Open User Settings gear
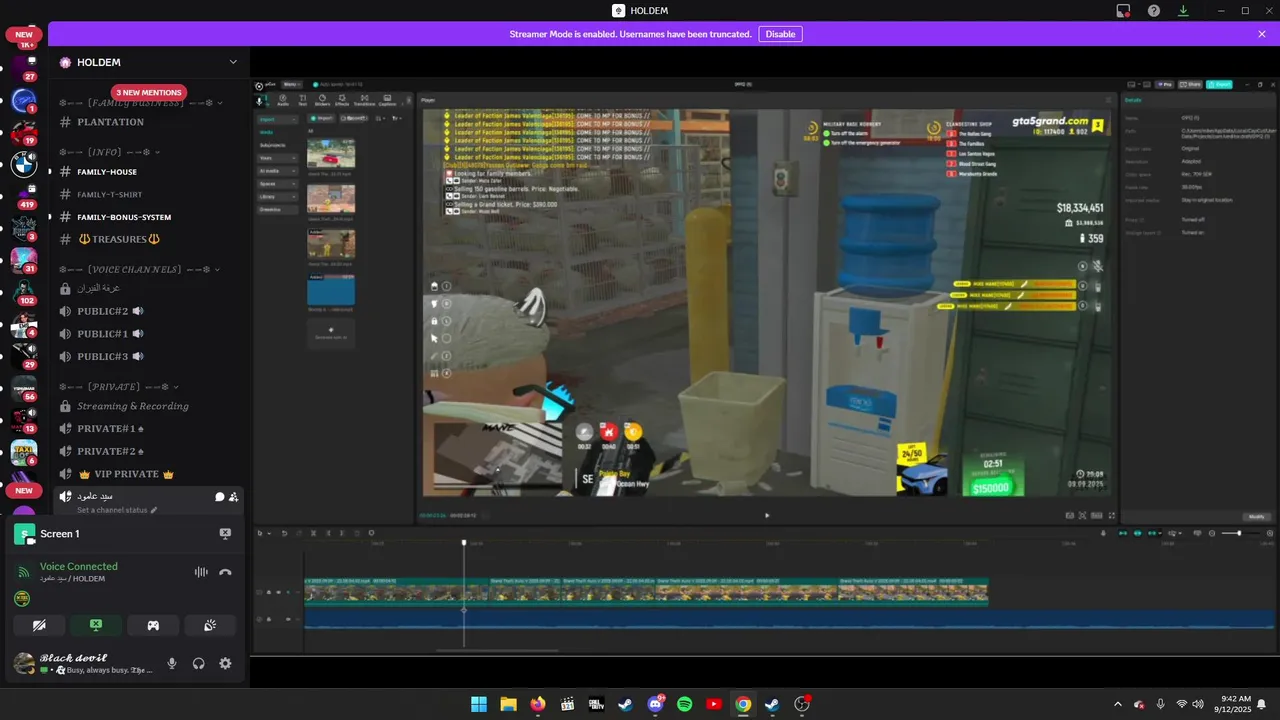This screenshot has height=720, width=1280. [225, 663]
